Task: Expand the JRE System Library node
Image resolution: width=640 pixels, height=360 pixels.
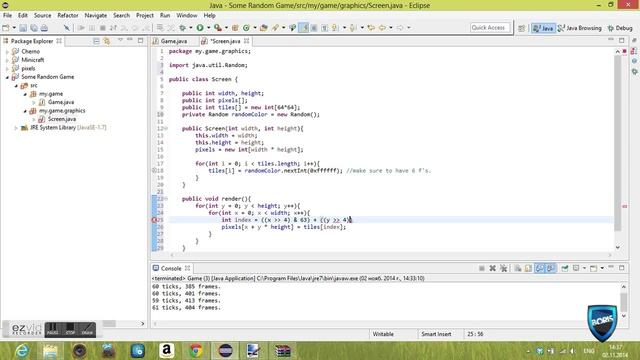Action: pyautogui.click(x=16, y=128)
